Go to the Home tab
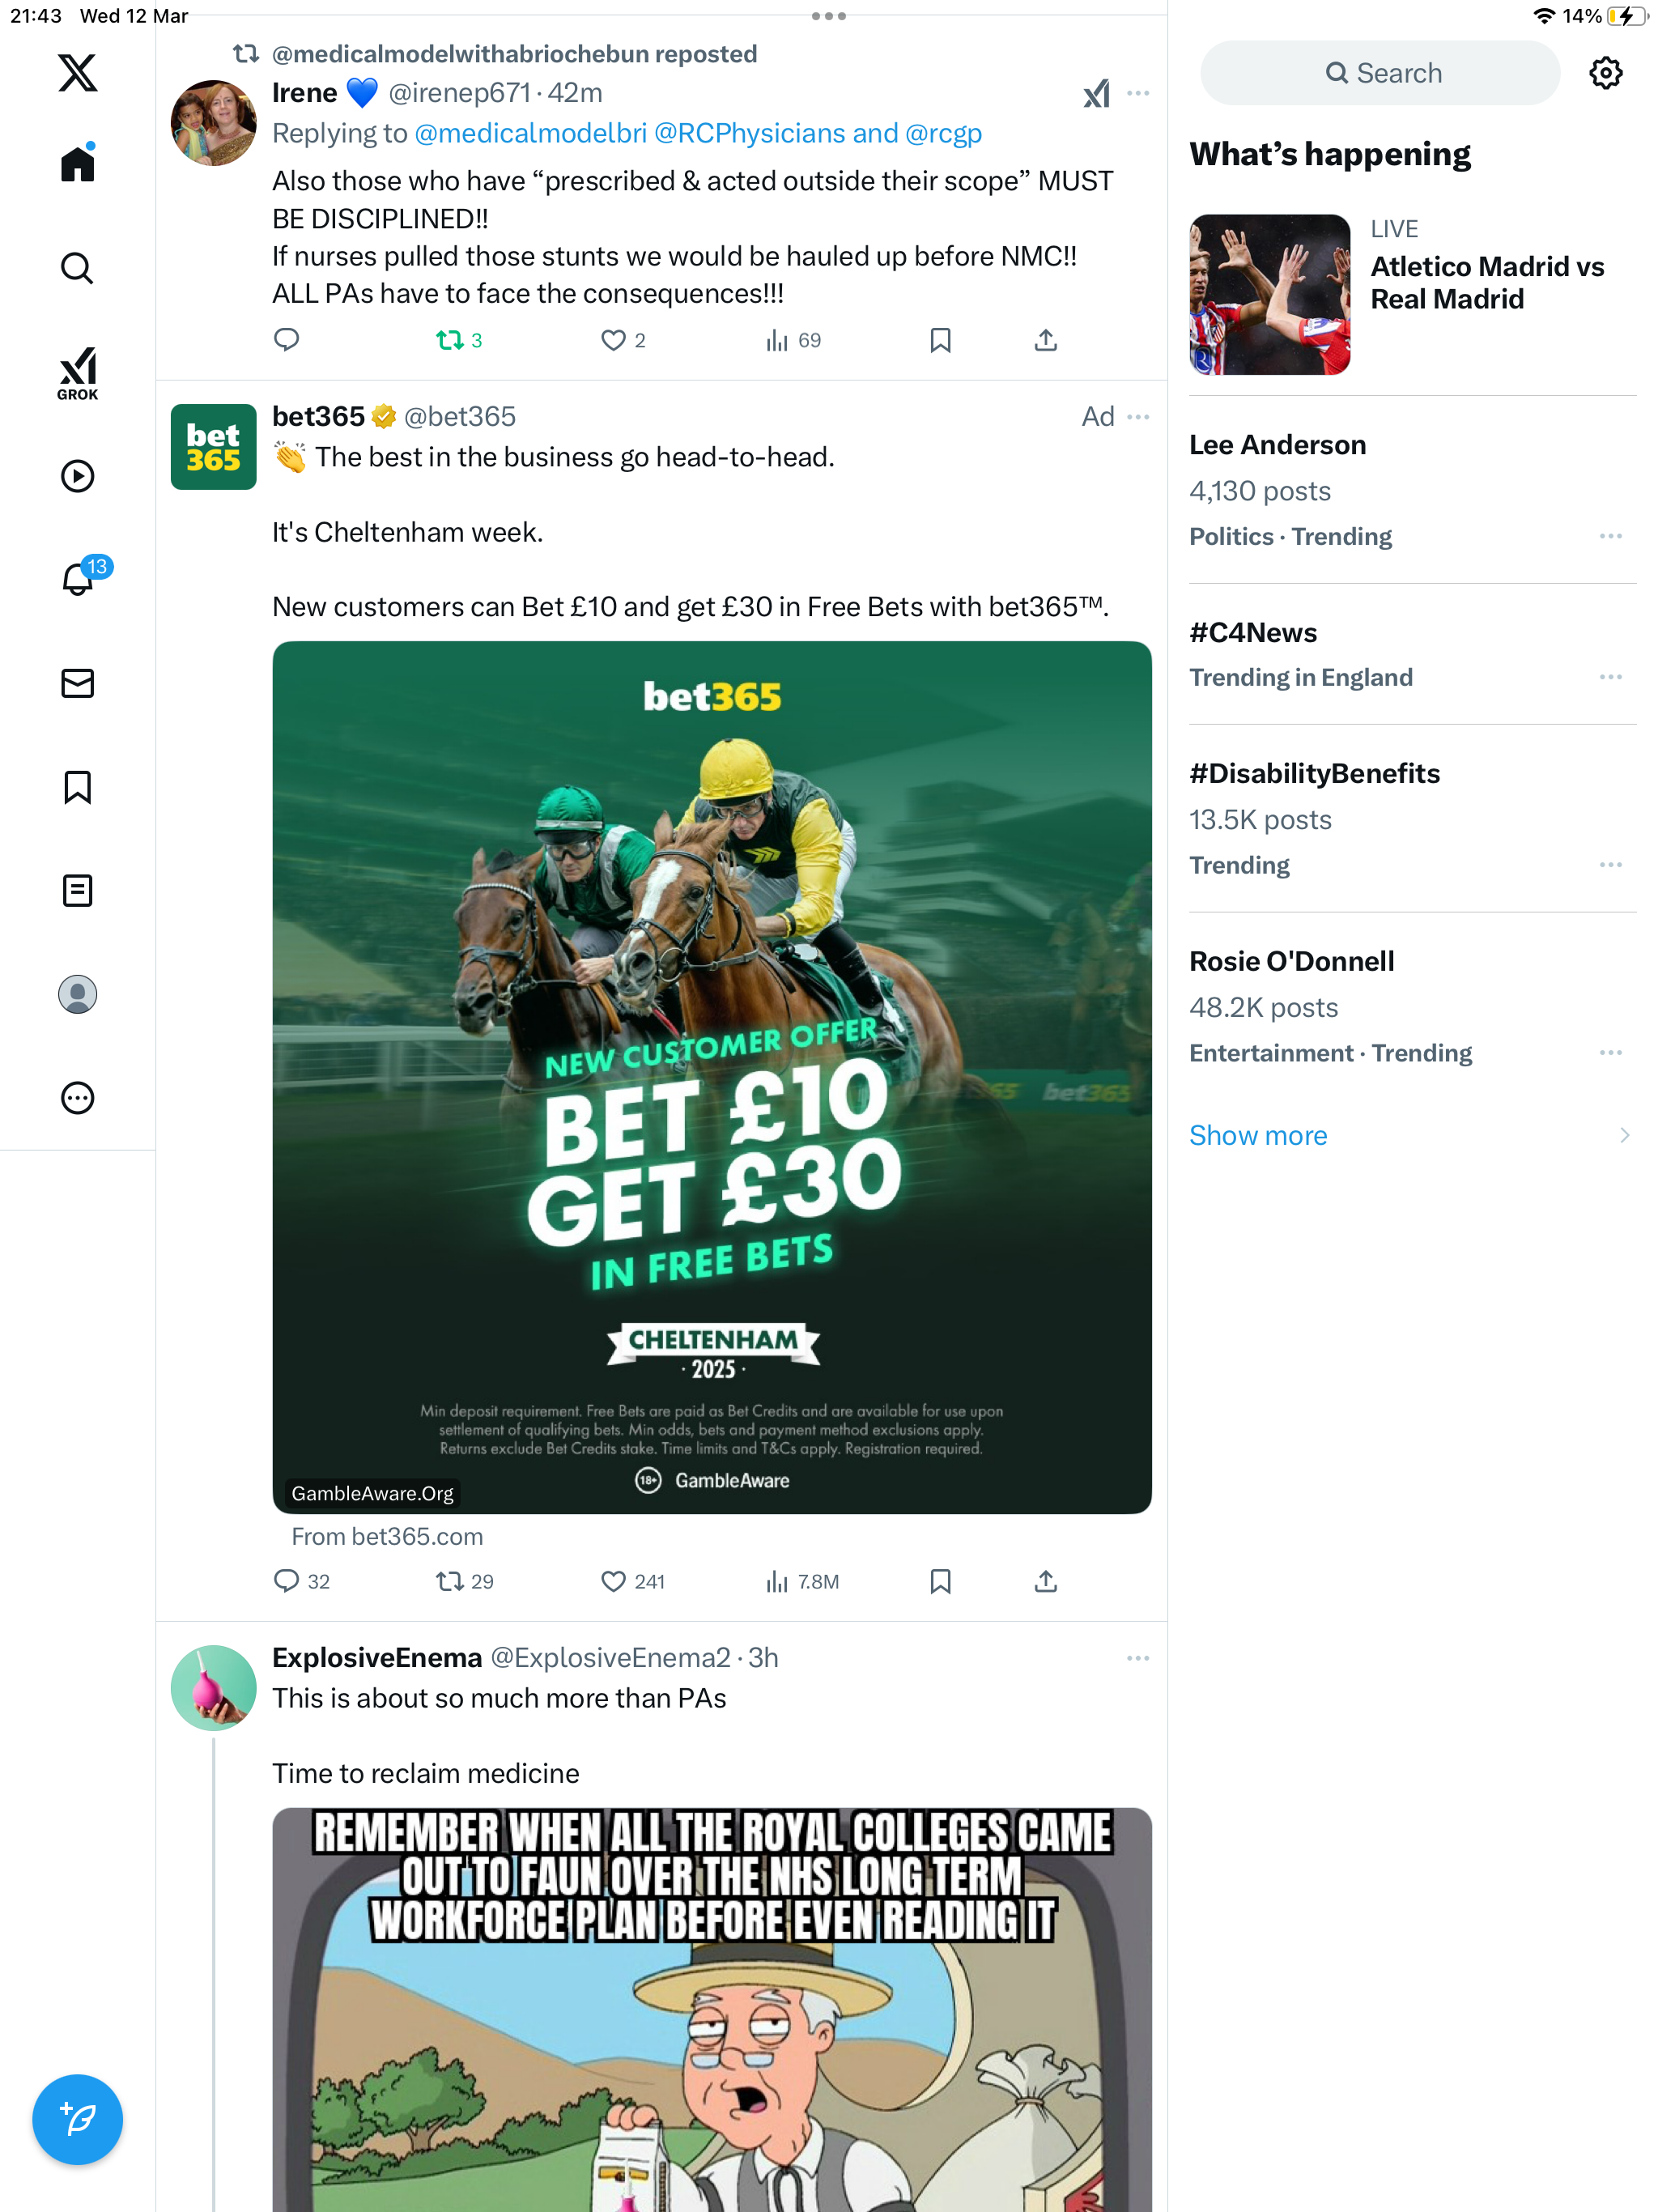1658x2212 pixels. point(77,163)
